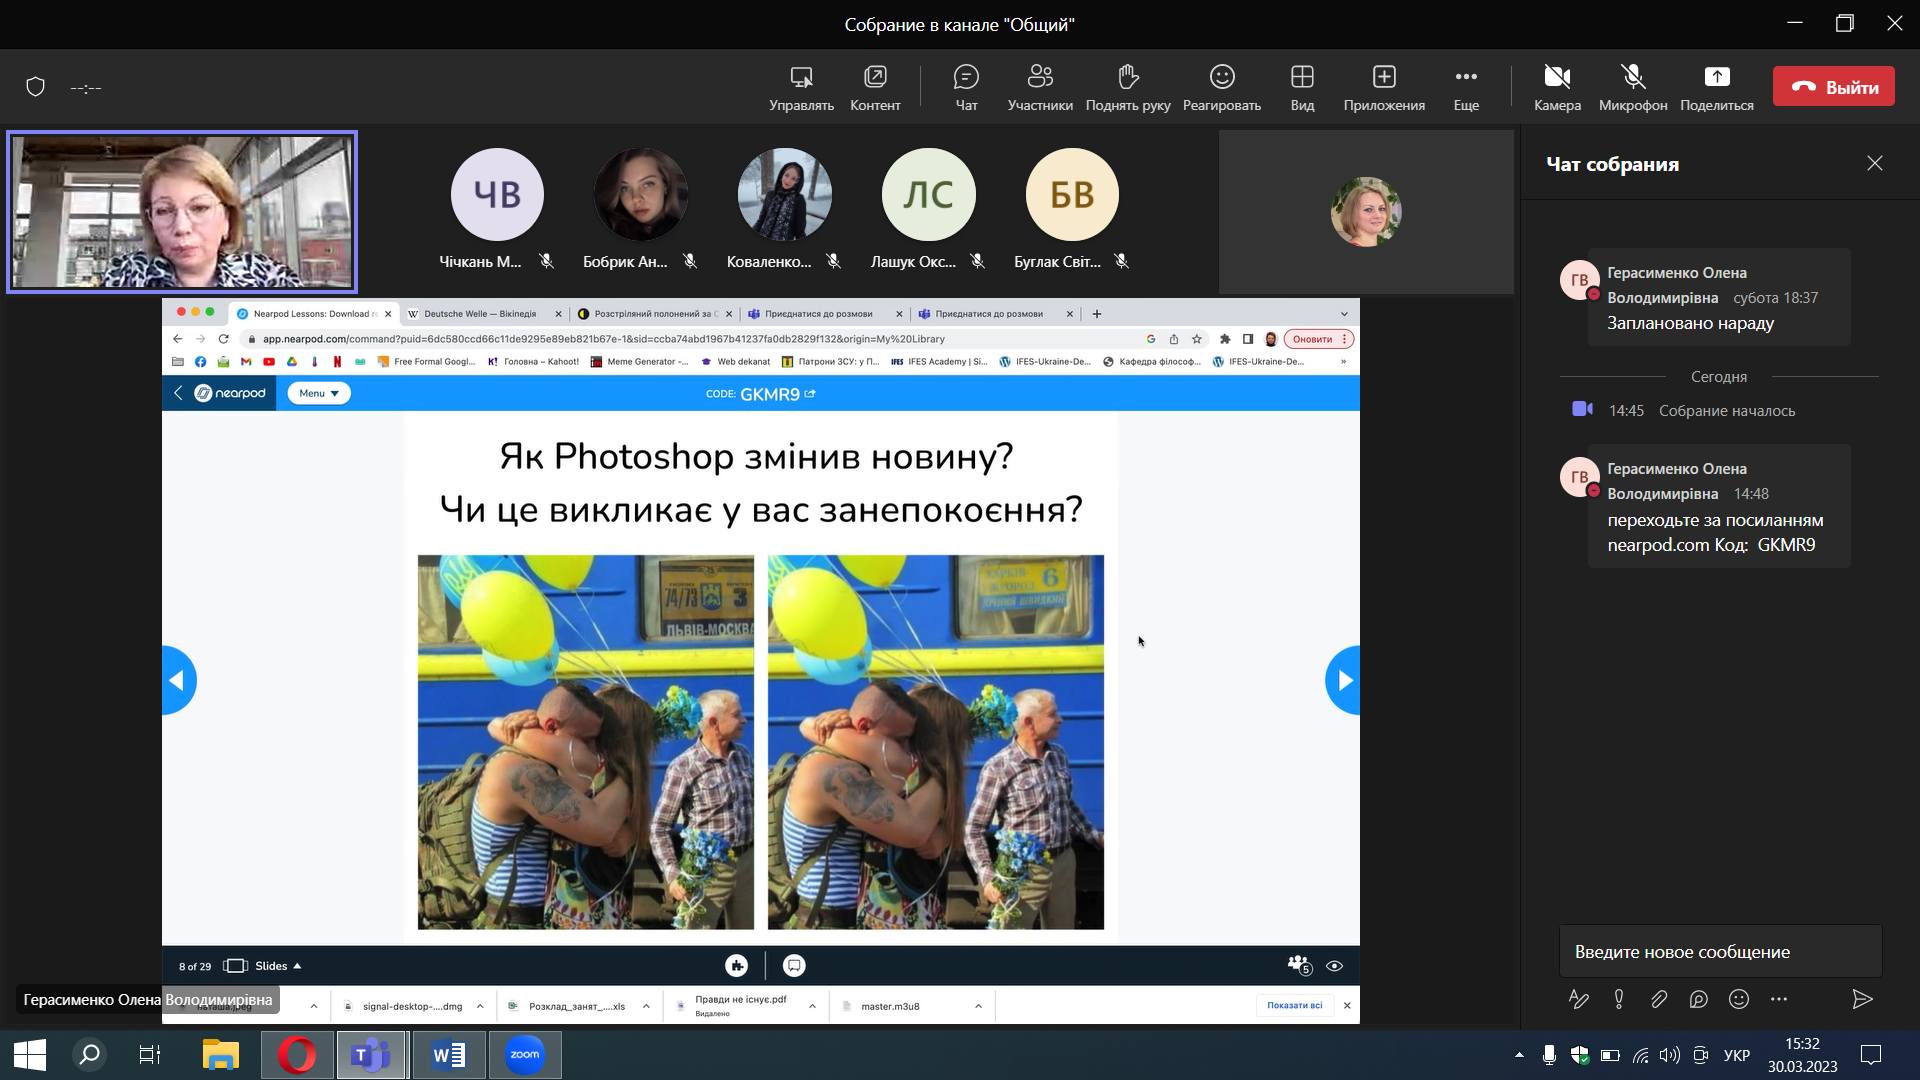Expand master.m3u8 download options
Viewport: 1920px width, 1080px height.
[978, 1006]
